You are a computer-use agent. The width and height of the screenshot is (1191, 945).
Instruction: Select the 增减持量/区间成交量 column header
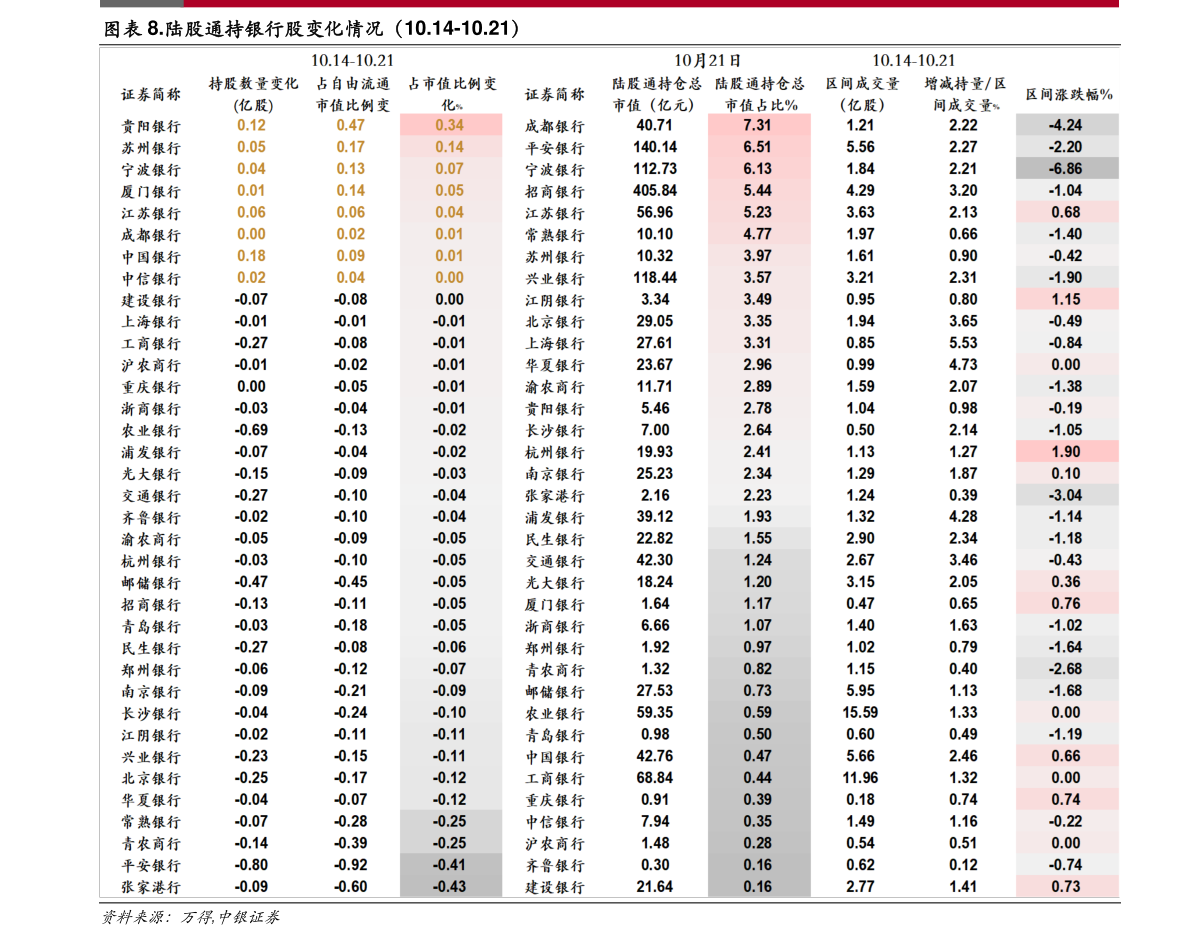pos(964,94)
